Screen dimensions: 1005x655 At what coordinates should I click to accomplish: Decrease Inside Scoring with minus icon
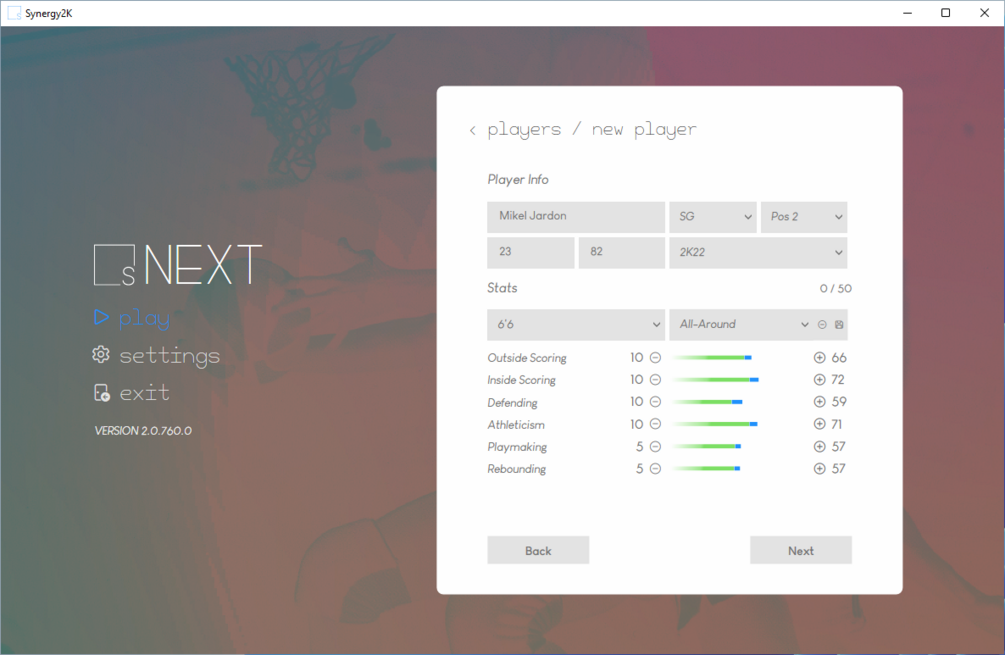point(655,379)
